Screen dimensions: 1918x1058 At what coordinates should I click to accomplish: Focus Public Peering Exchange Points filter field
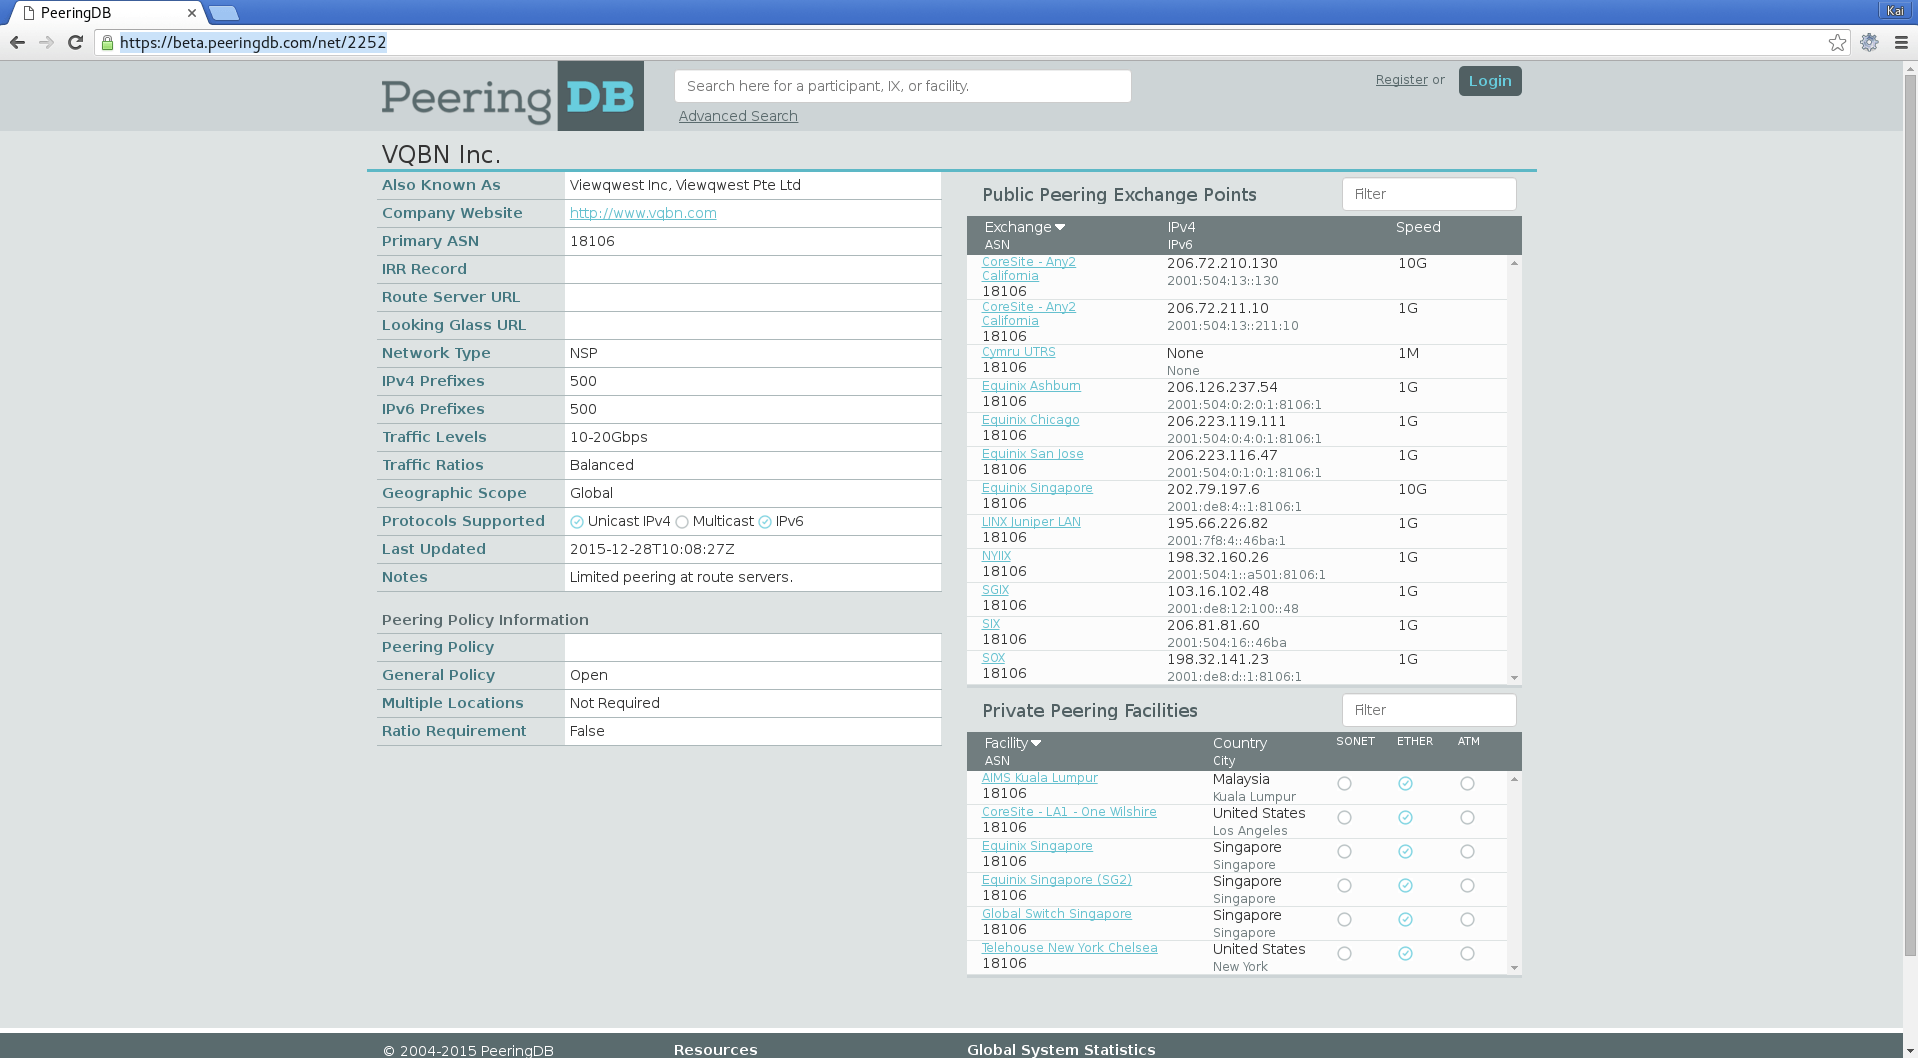(x=1429, y=194)
